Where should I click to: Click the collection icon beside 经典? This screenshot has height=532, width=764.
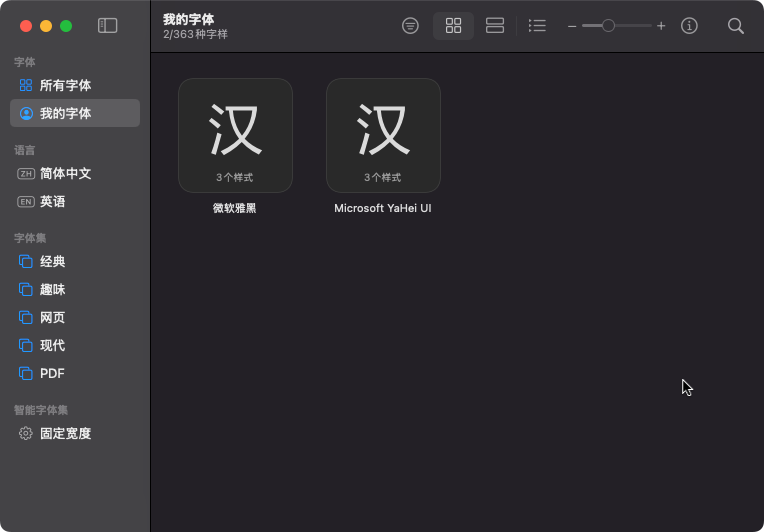pos(26,262)
